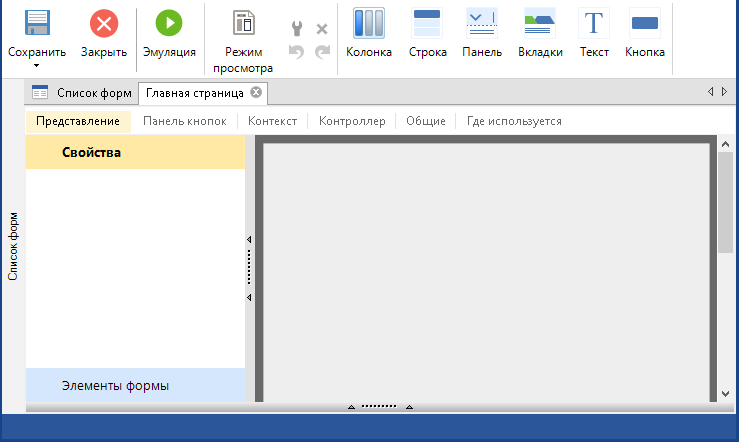Switch to the Список форм tab
Viewport: 739px width, 442px height.
[x=82, y=93]
